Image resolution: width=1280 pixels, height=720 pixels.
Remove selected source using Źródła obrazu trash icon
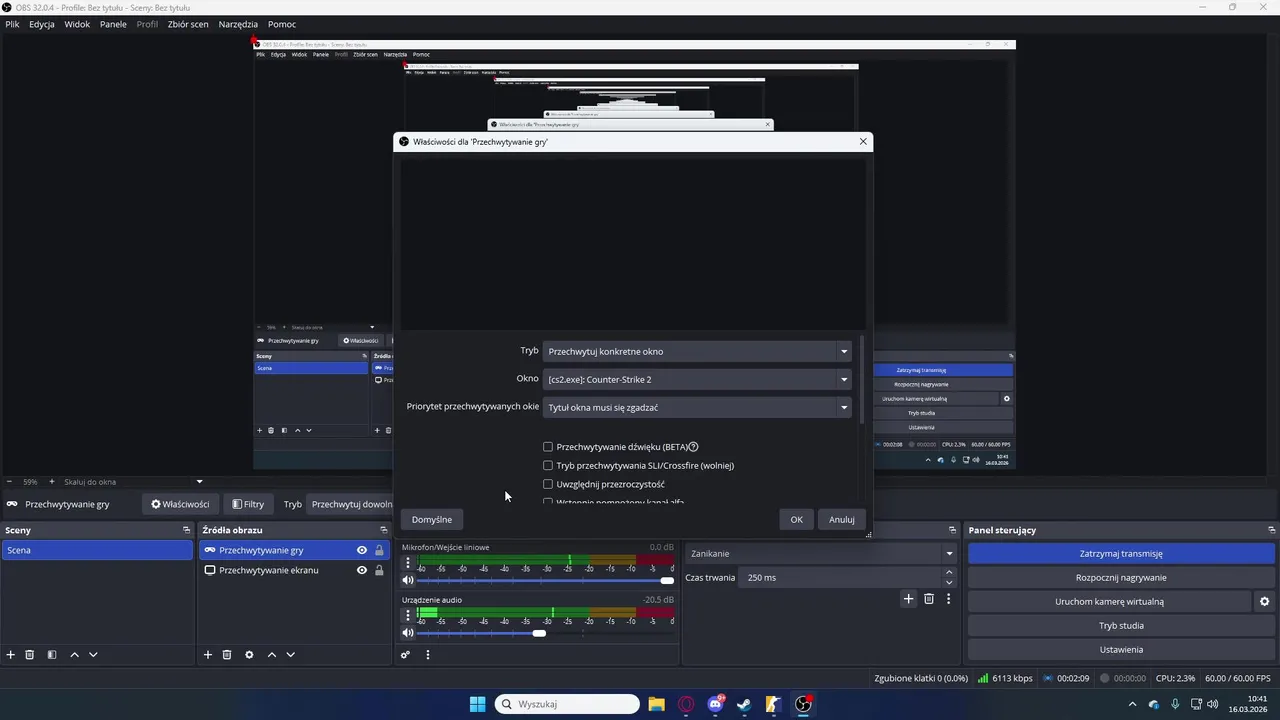(227, 655)
